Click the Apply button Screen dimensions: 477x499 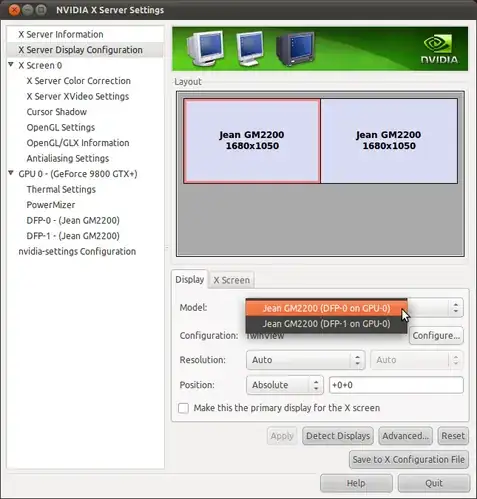282,436
